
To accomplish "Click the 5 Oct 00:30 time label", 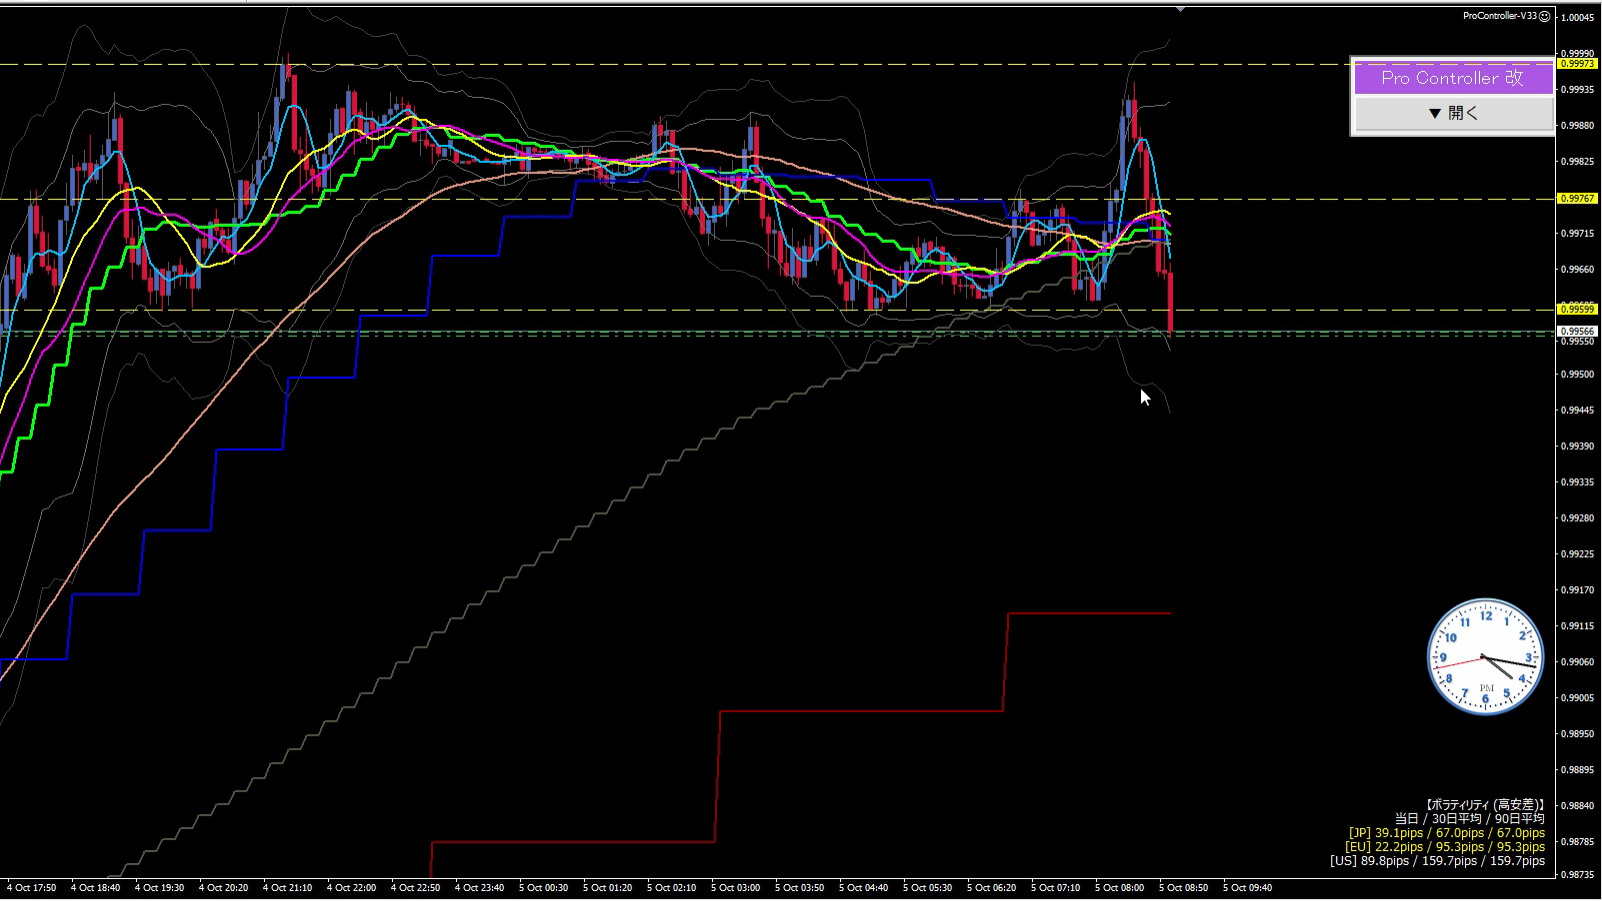I will point(543,888).
